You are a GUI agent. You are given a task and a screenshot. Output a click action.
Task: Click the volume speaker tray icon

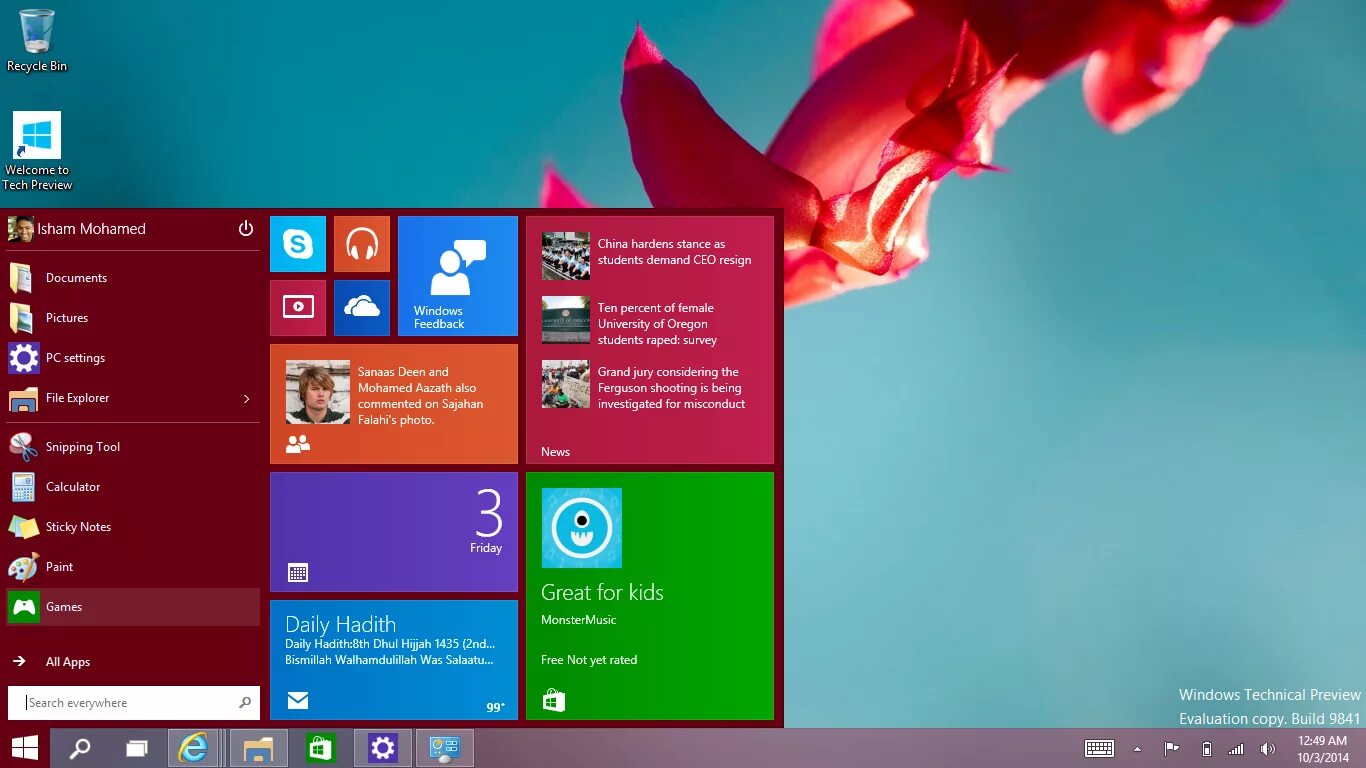[x=1268, y=749]
